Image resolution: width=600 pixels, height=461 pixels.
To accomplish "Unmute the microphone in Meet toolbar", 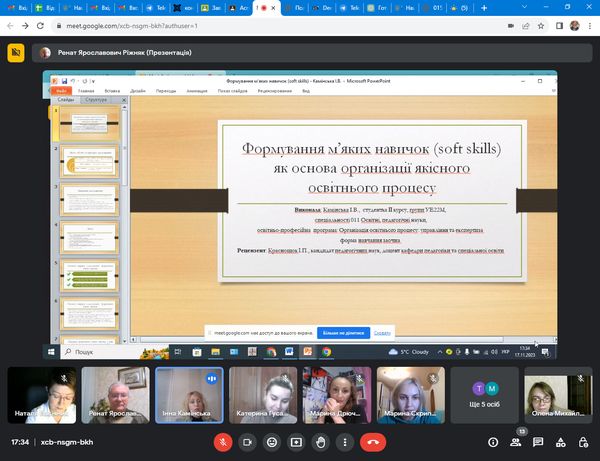I will 223,441.
